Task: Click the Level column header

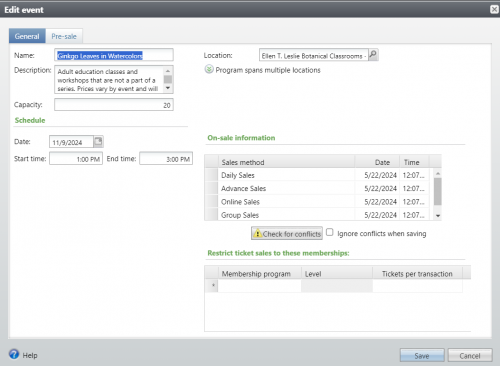Action: 337,273
